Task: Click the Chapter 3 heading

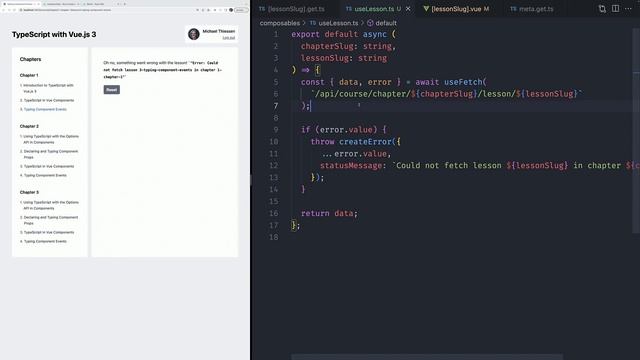Action: point(29,192)
